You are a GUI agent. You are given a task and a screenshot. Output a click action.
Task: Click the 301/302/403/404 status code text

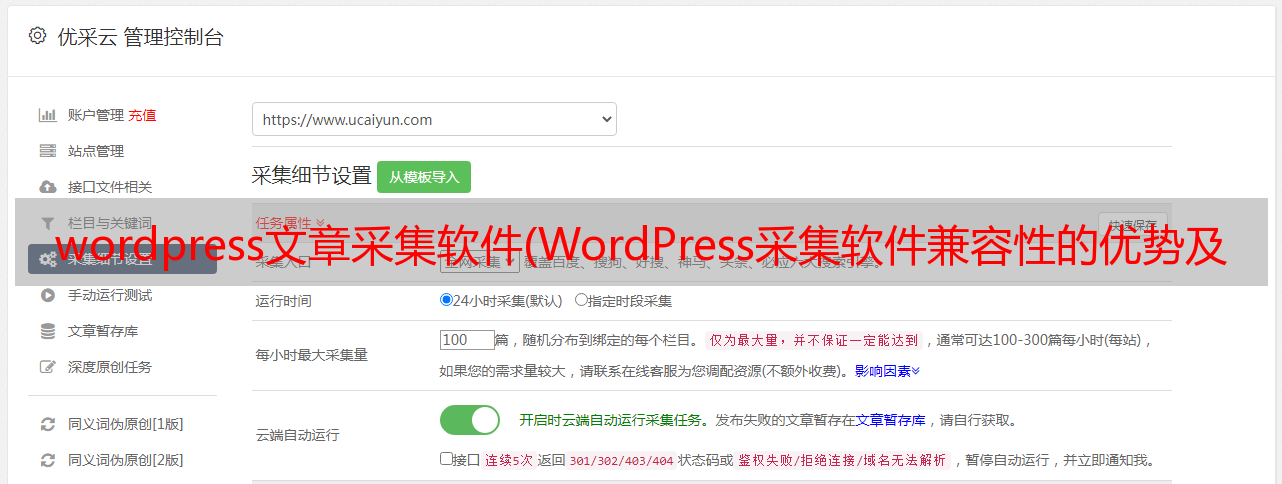(621, 460)
